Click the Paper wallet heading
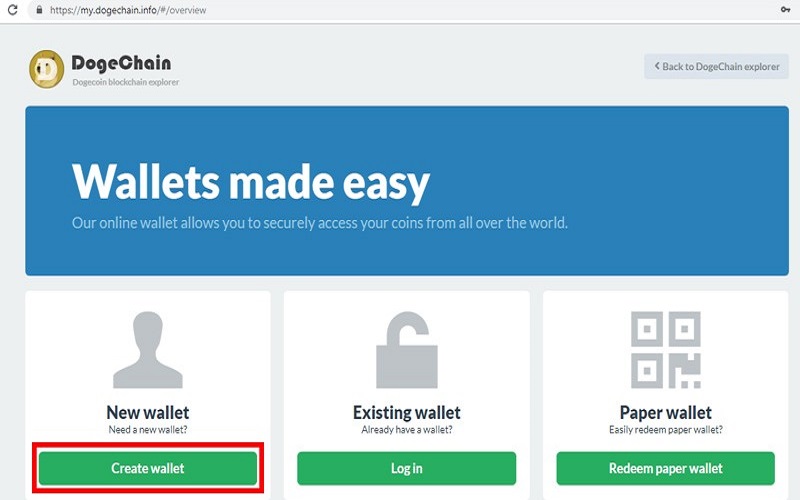Viewport: 800px width, 500px height. (x=666, y=412)
